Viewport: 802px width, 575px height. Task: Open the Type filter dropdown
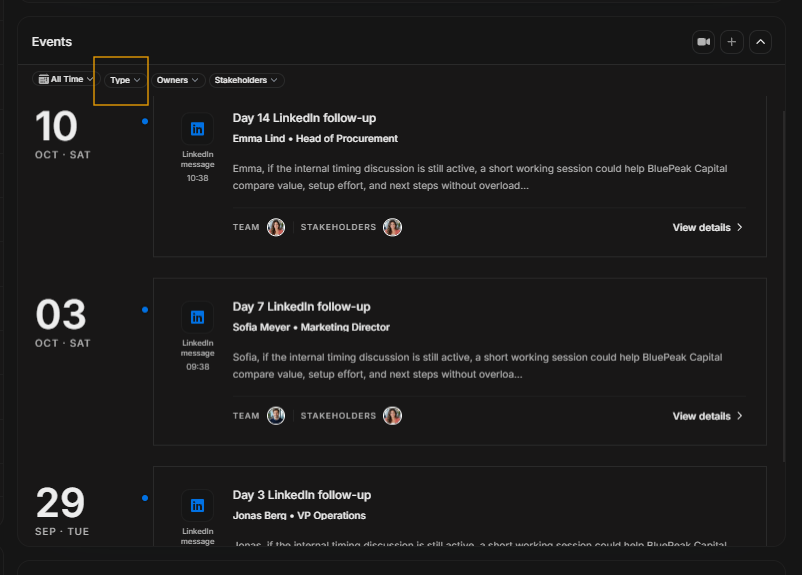125,80
